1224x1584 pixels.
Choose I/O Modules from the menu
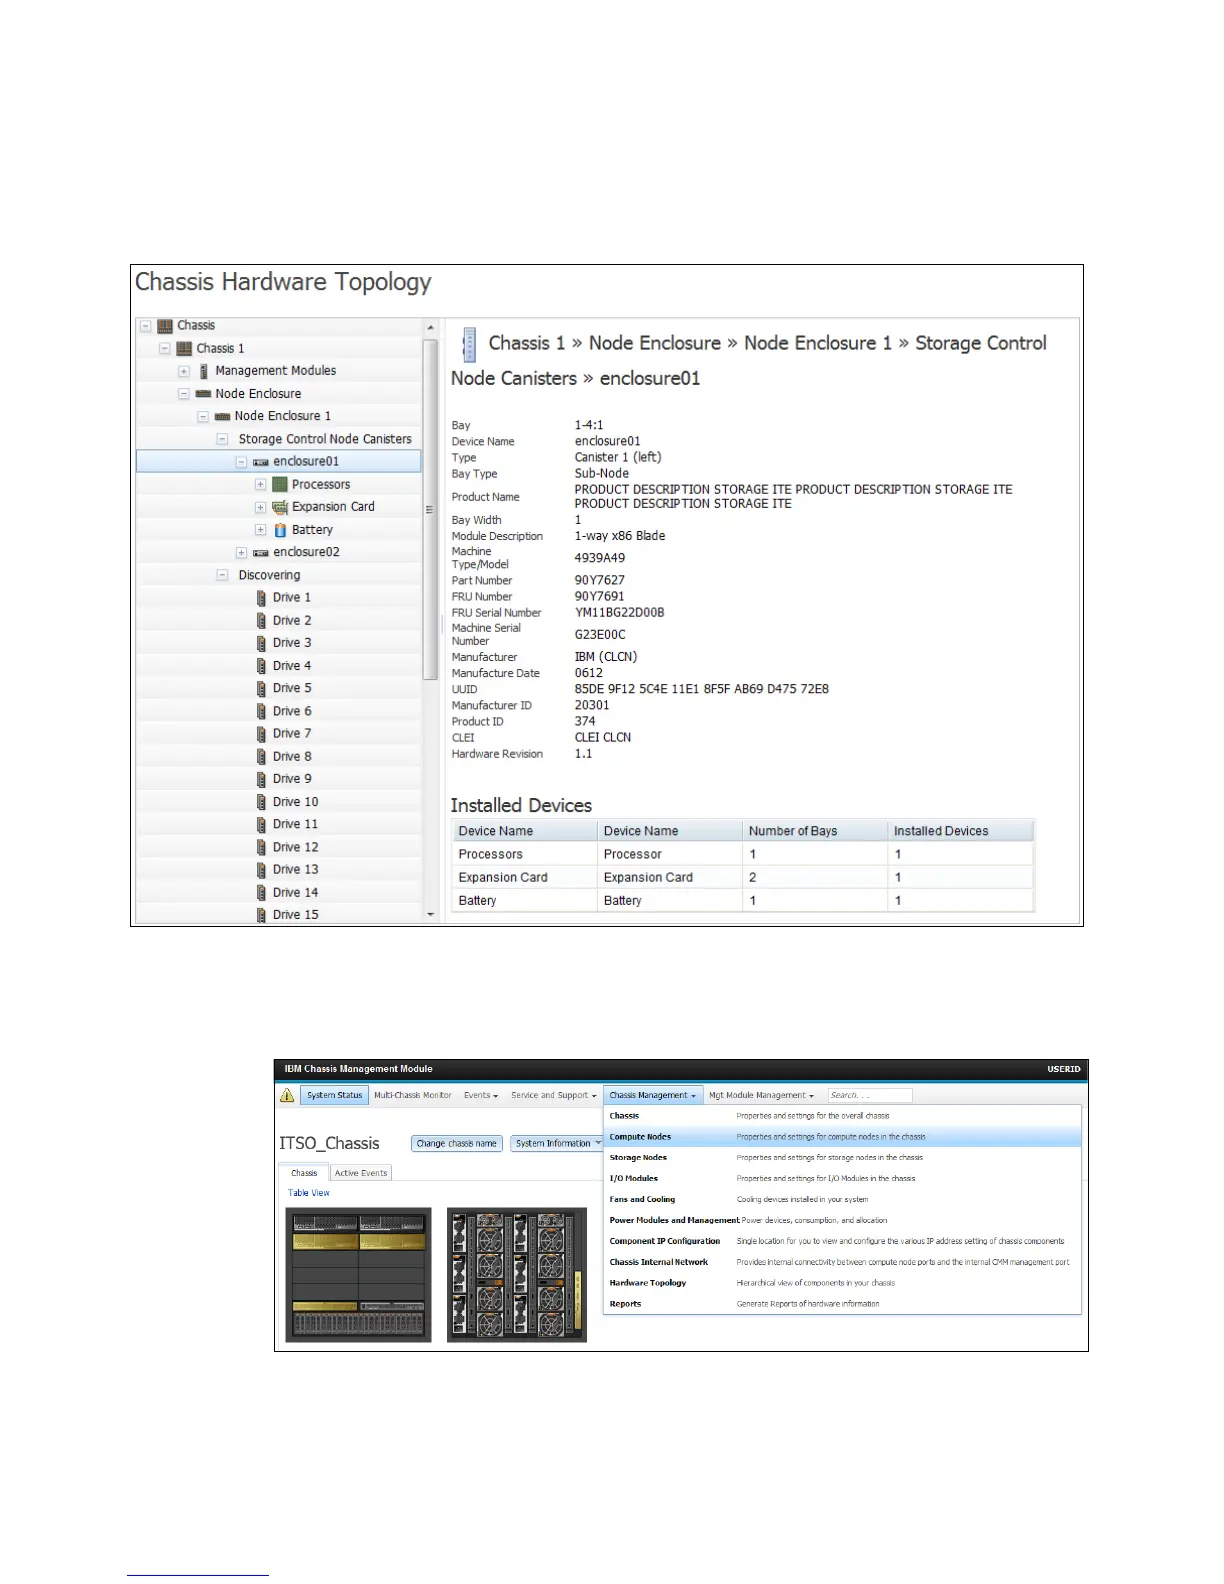pyautogui.click(x=843, y=1179)
